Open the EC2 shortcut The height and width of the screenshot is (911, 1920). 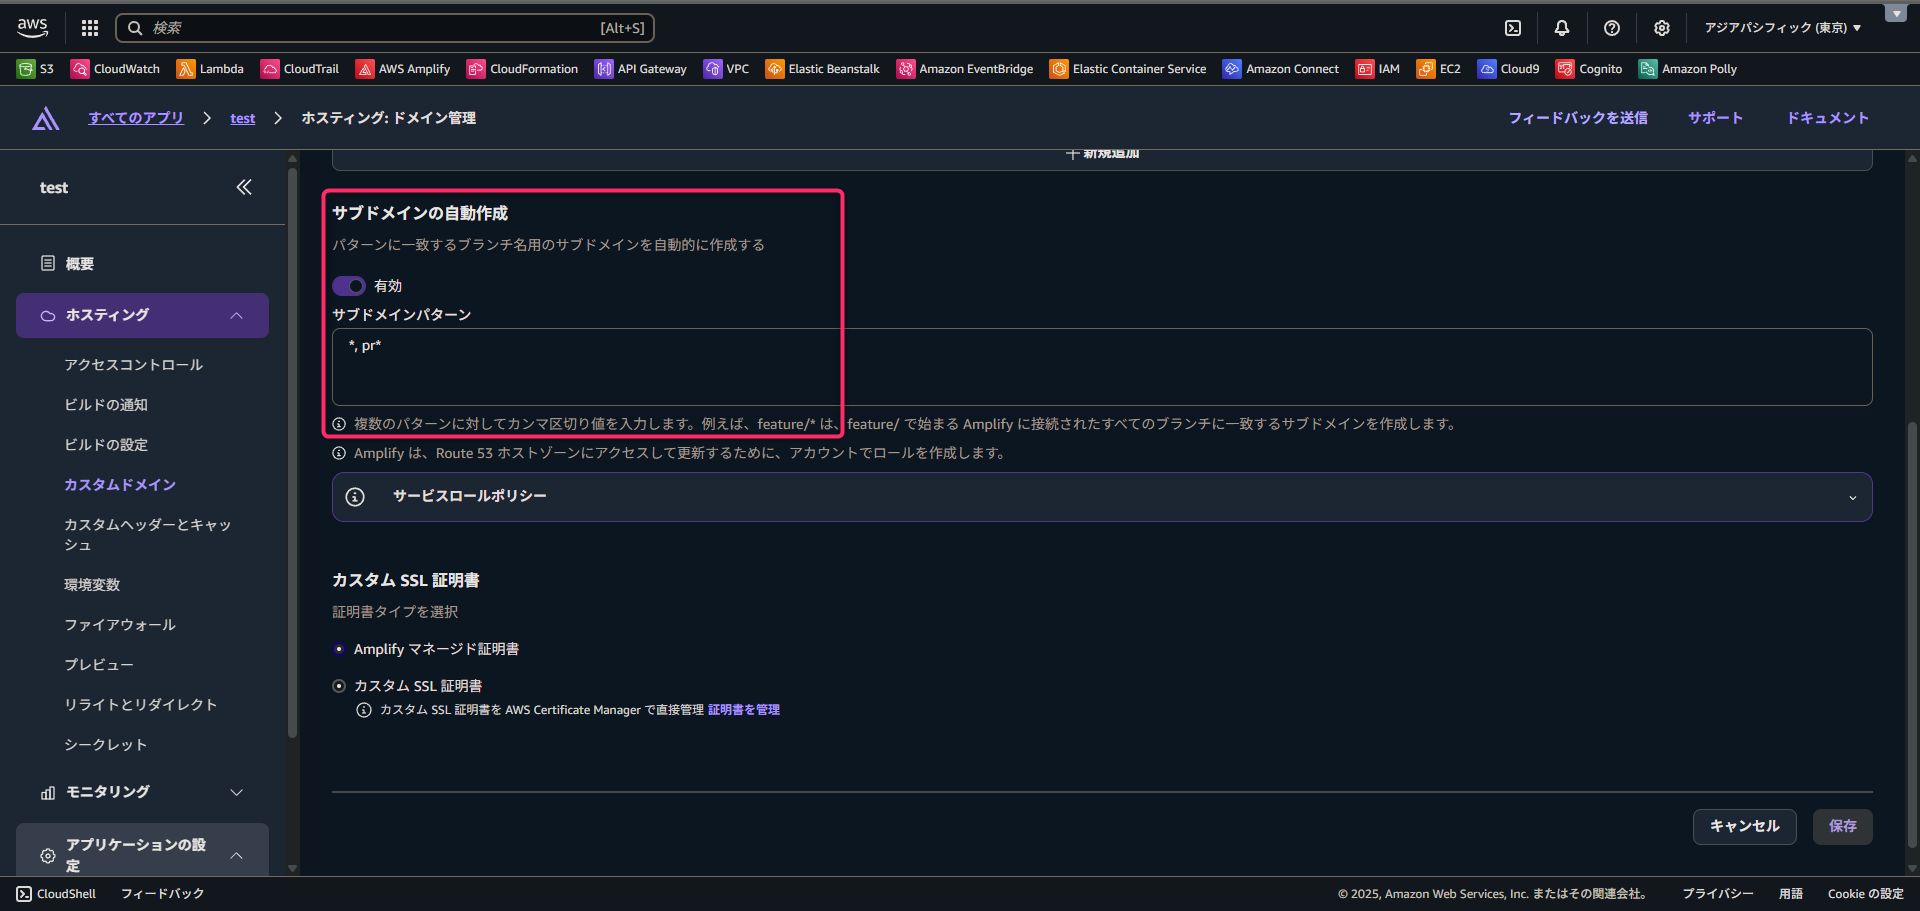[x=1439, y=69]
